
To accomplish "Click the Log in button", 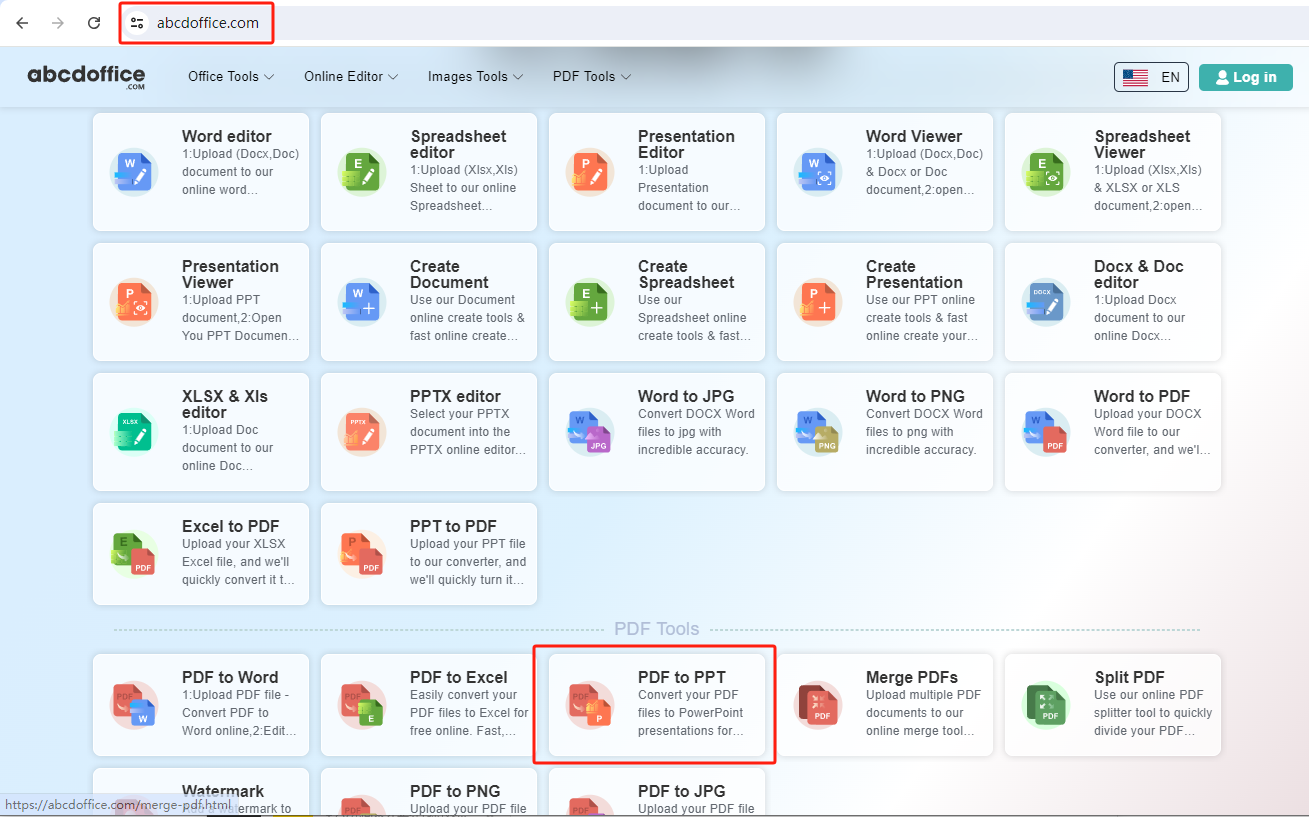I will [x=1245, y=77].
